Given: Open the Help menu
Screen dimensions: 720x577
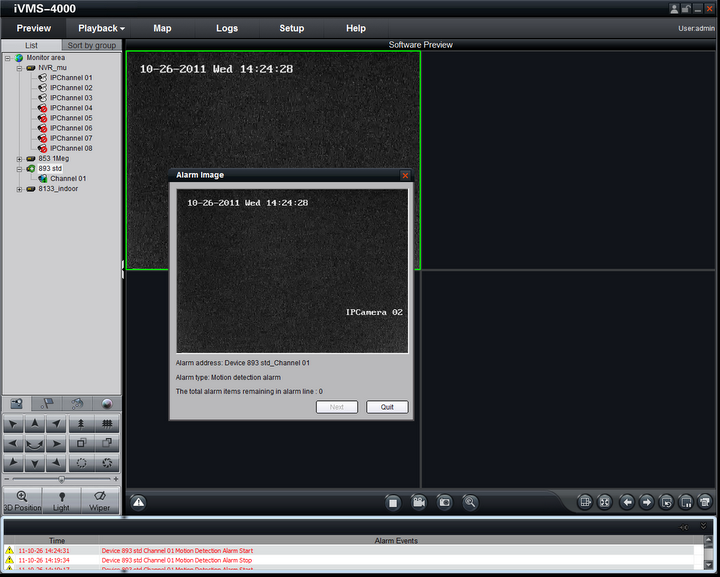Looking at the screenshot, I should (356, 28).
